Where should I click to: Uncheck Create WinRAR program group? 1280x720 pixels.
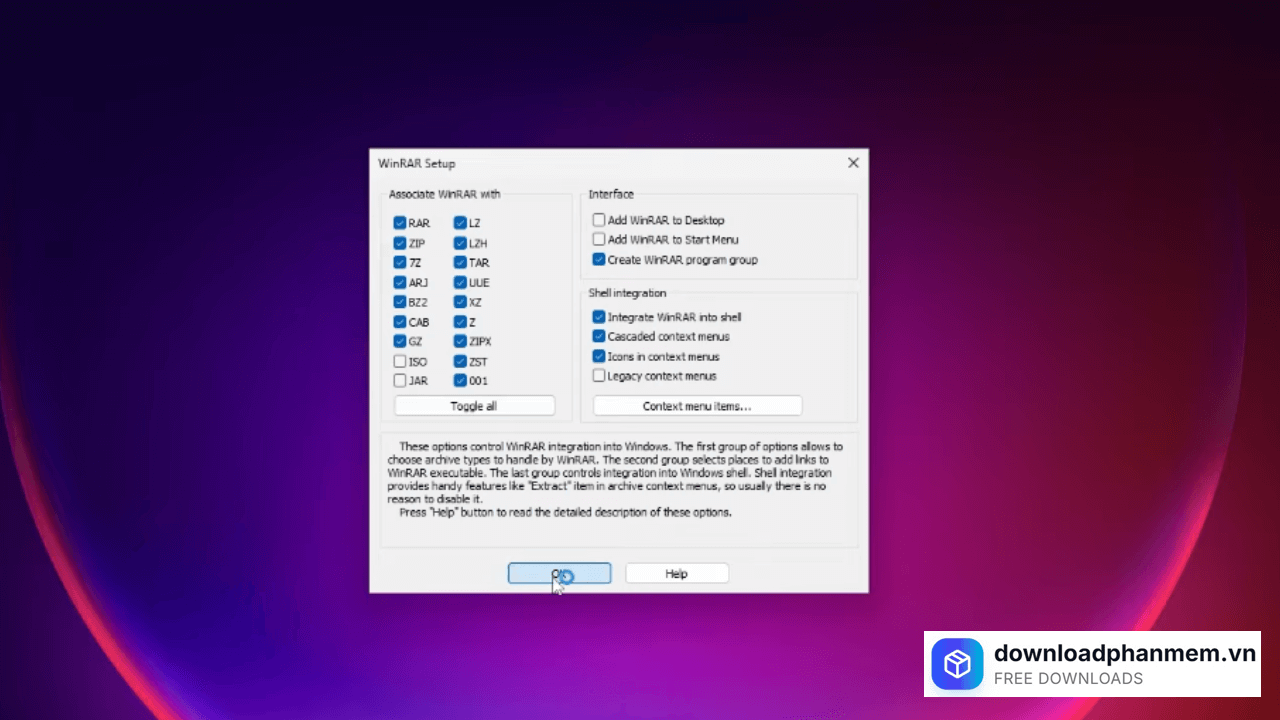point(599,260)
